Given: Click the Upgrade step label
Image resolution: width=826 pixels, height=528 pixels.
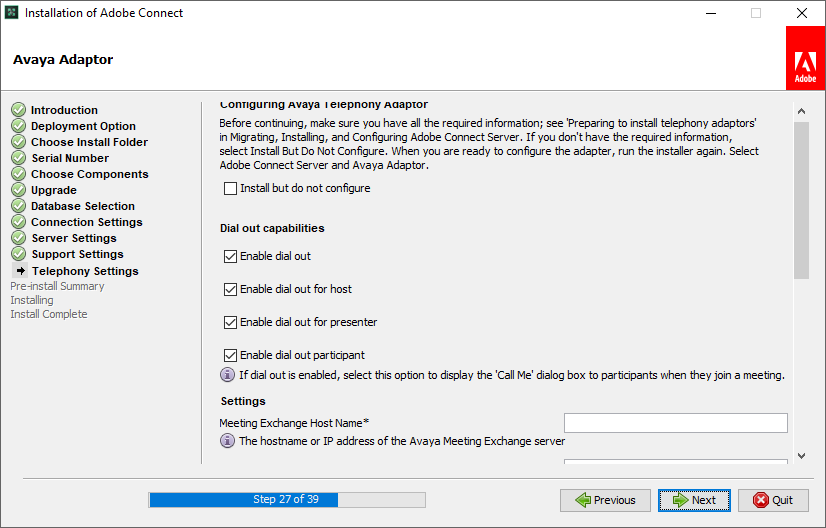Looking at the screenshot, I should pos(54,190).
